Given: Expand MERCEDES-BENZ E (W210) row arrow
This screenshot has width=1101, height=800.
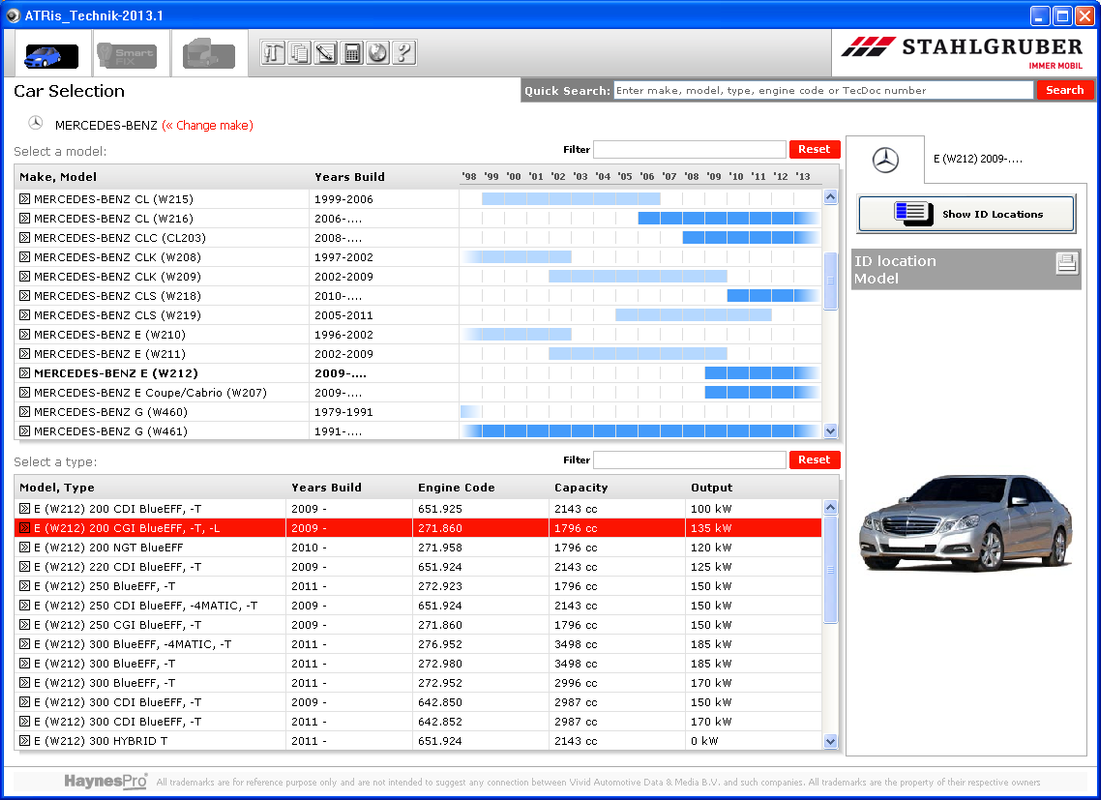Looking at the screenshot, I should [x=25, y=334].
